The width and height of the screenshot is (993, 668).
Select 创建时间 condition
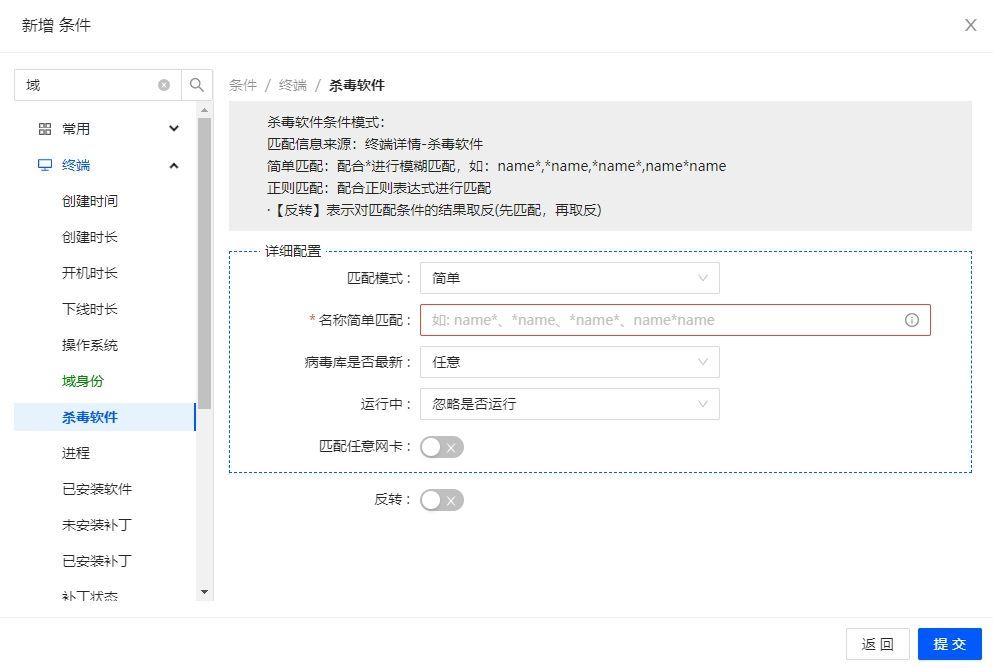[90, 201]
